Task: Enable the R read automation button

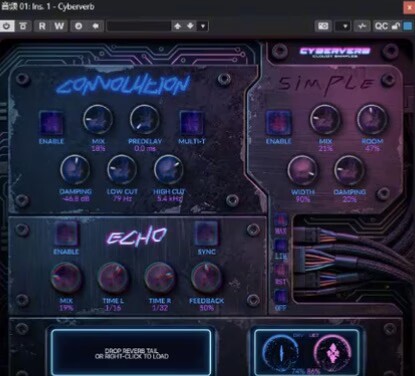Action: 42,26
